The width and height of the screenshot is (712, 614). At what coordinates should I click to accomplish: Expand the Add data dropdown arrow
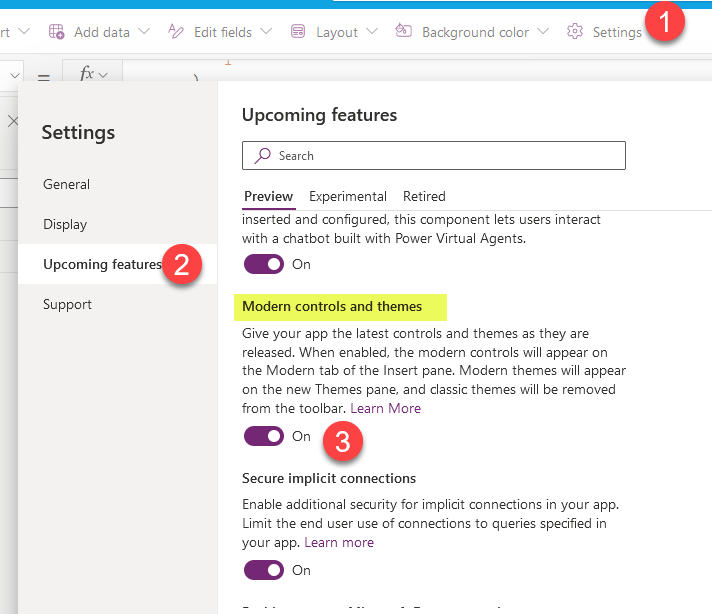click(144, 32)
